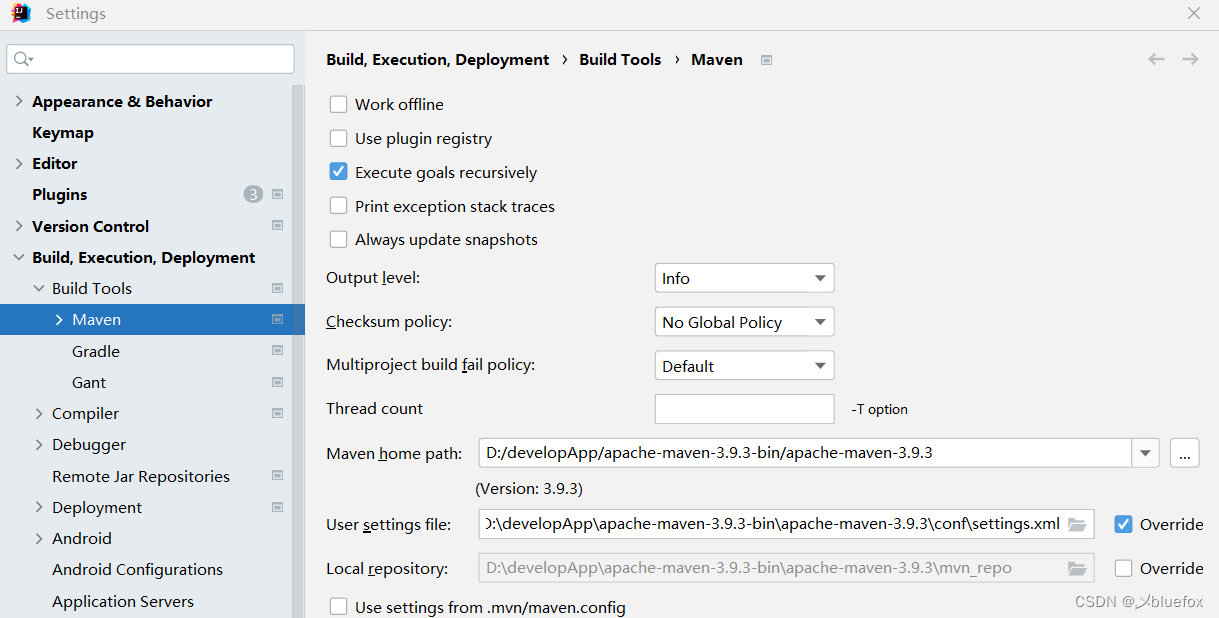Image resolution: width=1219 pixels, height=618 pixels.
Task: Select Keymap in settings tree
Action: (x=63, y=132)
